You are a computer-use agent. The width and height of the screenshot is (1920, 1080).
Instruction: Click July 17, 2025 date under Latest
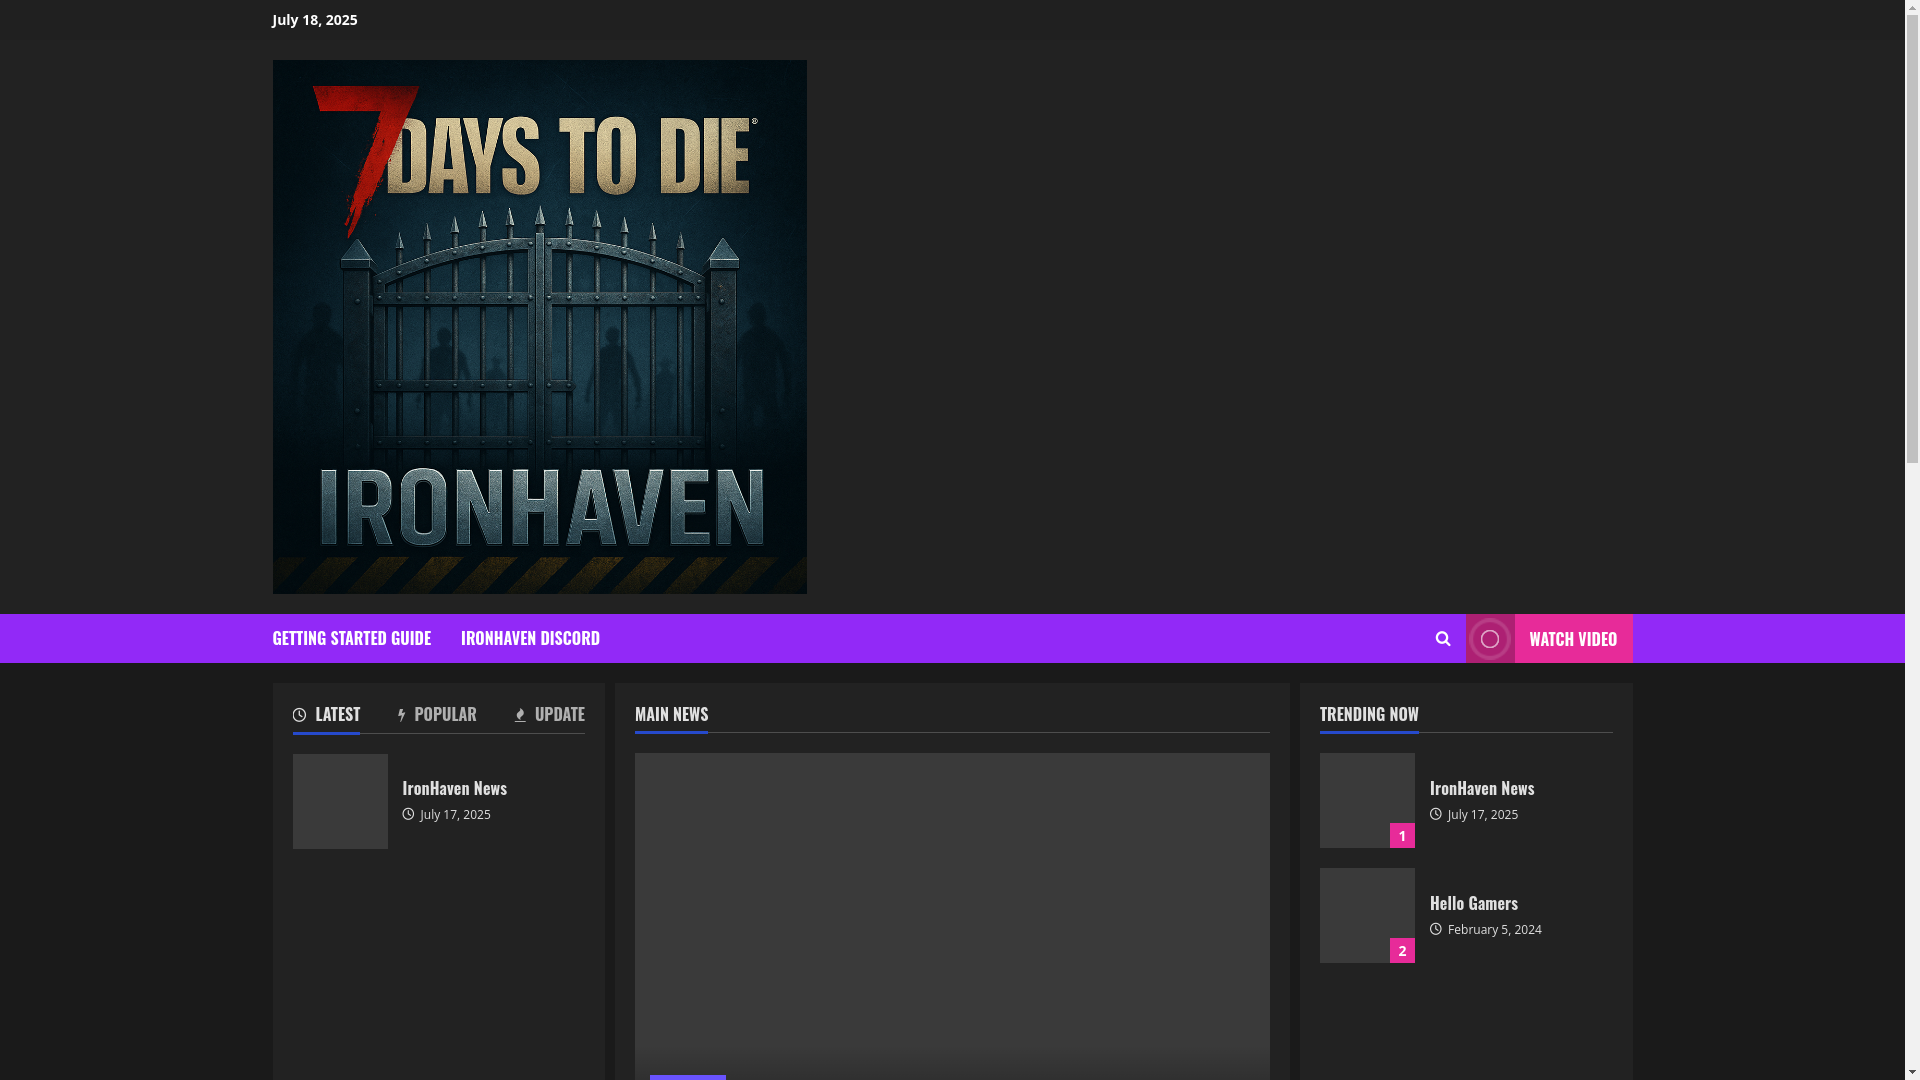tap(455, 815)
